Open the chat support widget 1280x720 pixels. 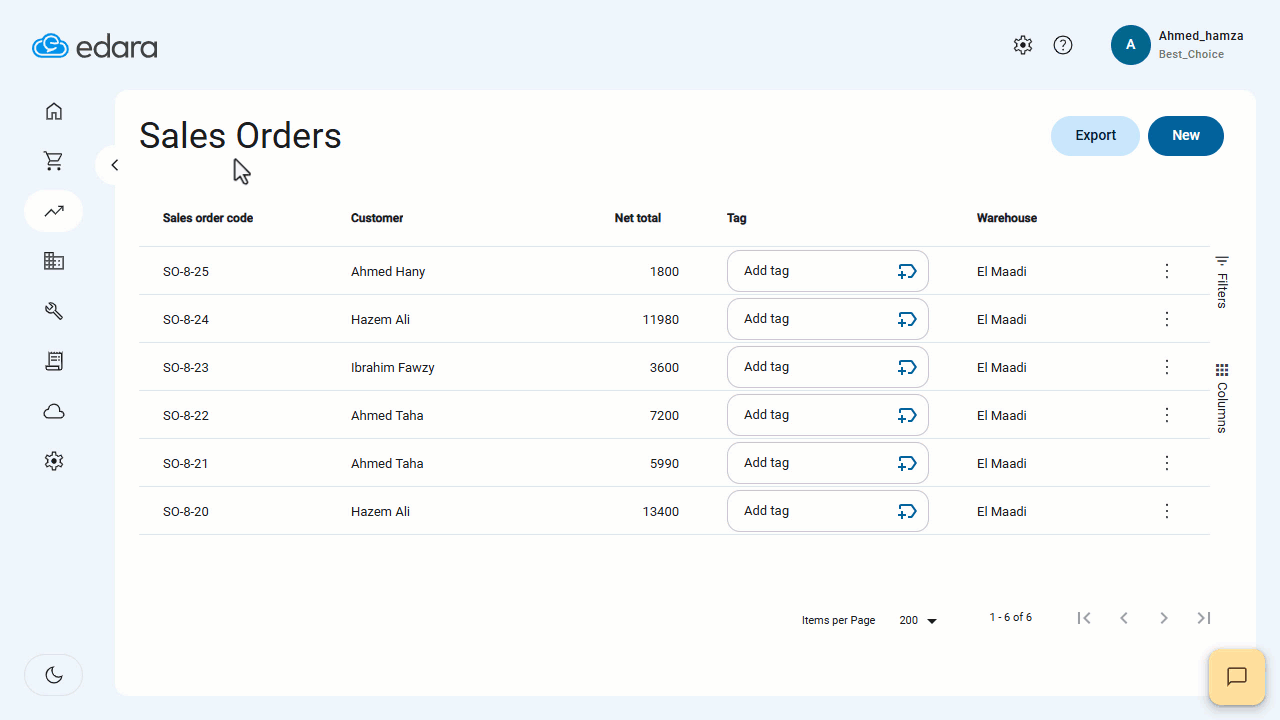click(1237, 677)
